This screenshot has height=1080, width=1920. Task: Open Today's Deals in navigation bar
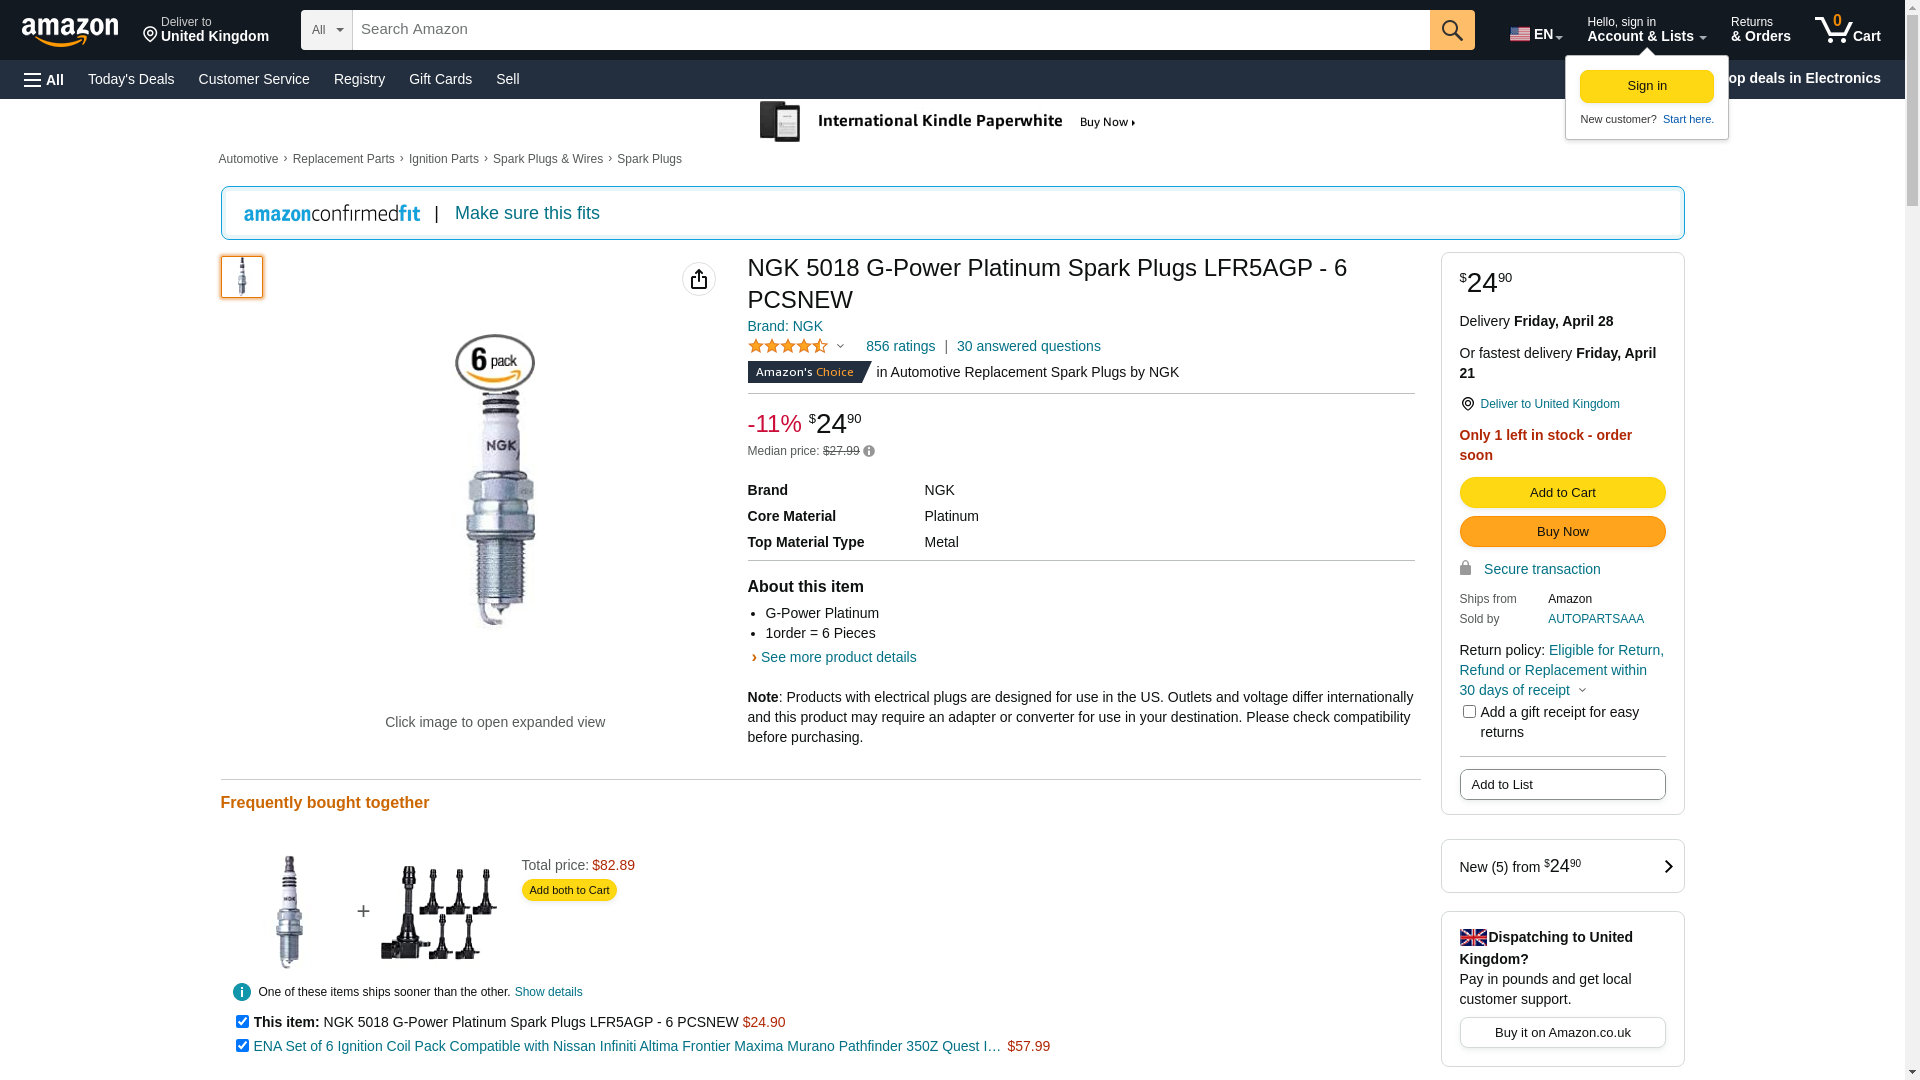tap(131, 79)
